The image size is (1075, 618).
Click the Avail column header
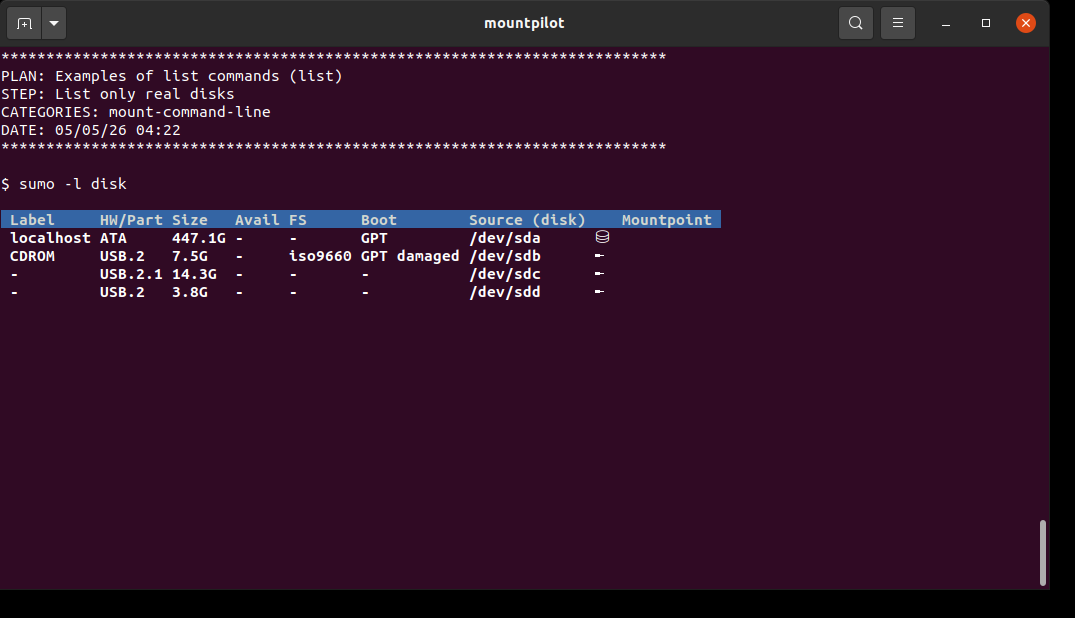coord(257,219)
